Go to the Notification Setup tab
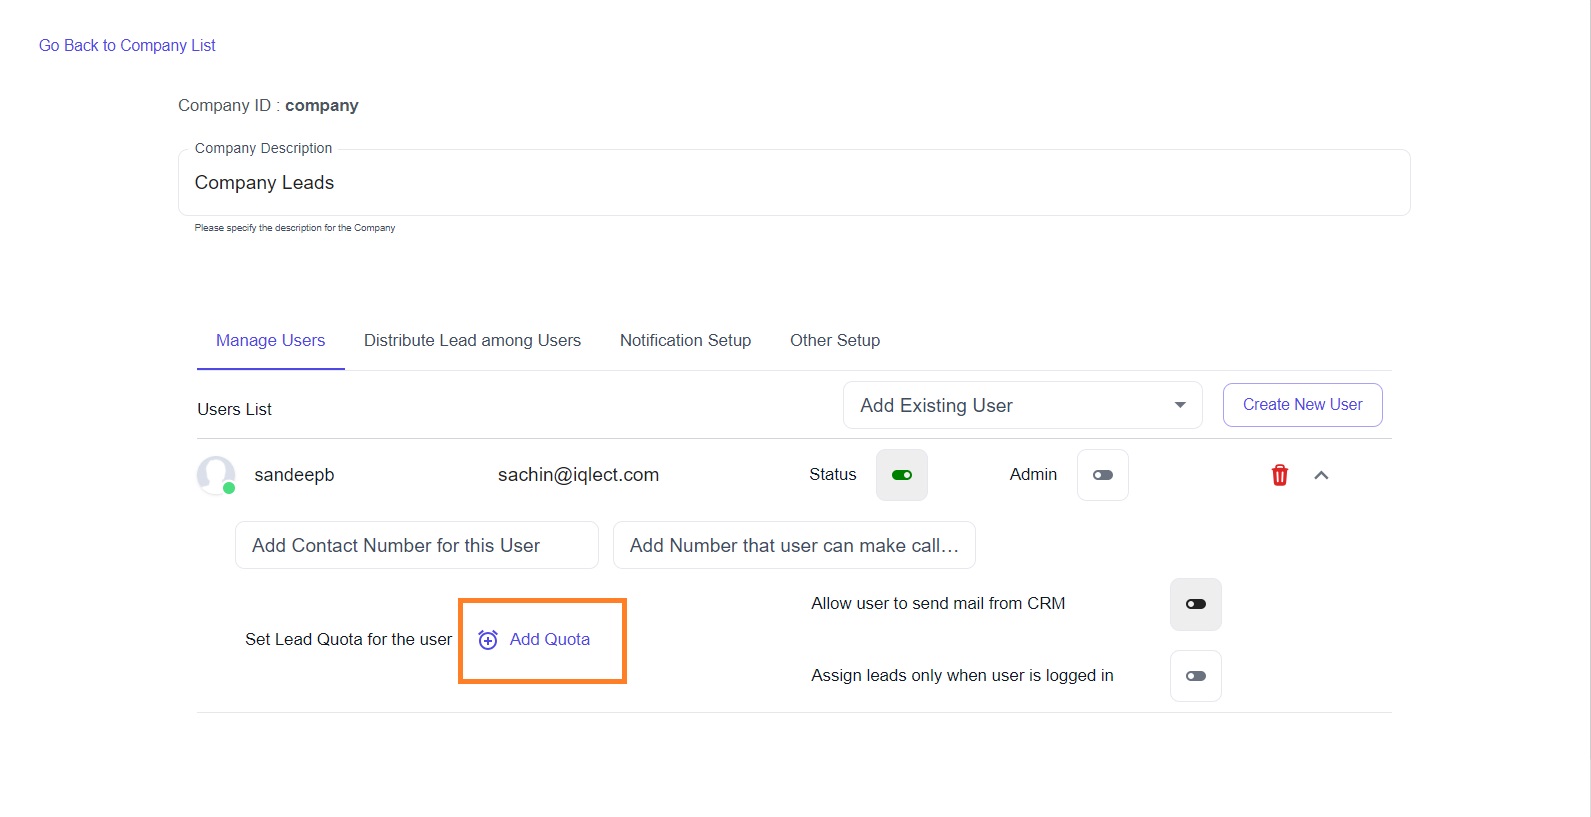The width and height of the screenshot is (1591, 817). [x=685, y=340]
